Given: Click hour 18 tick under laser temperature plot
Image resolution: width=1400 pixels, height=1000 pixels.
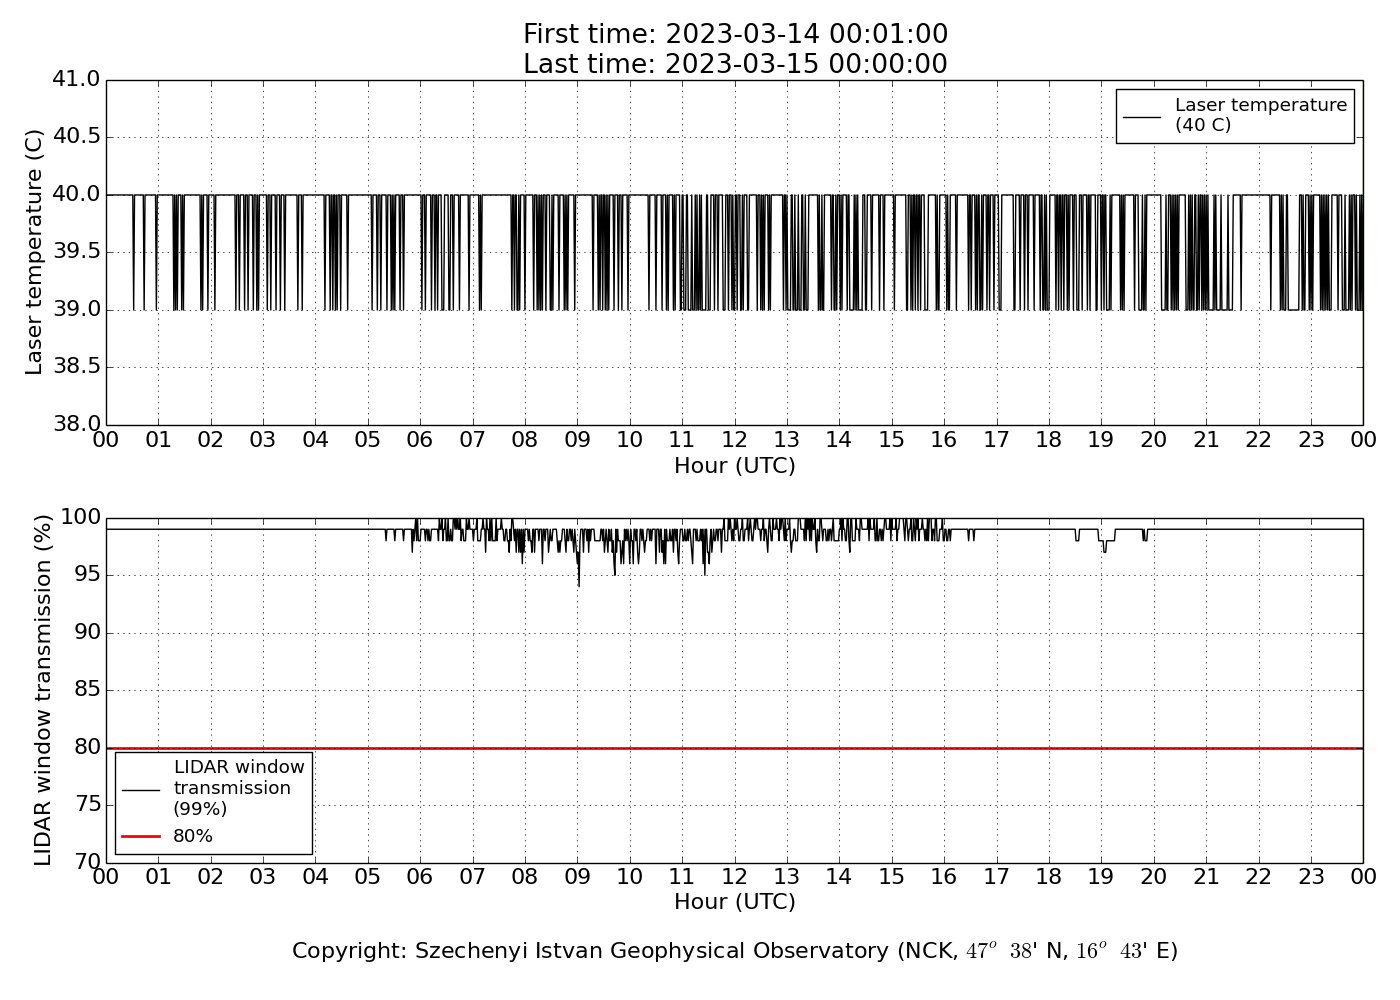Looking at the screenshot, I should pyautogui.click(x=1049, y=440).
